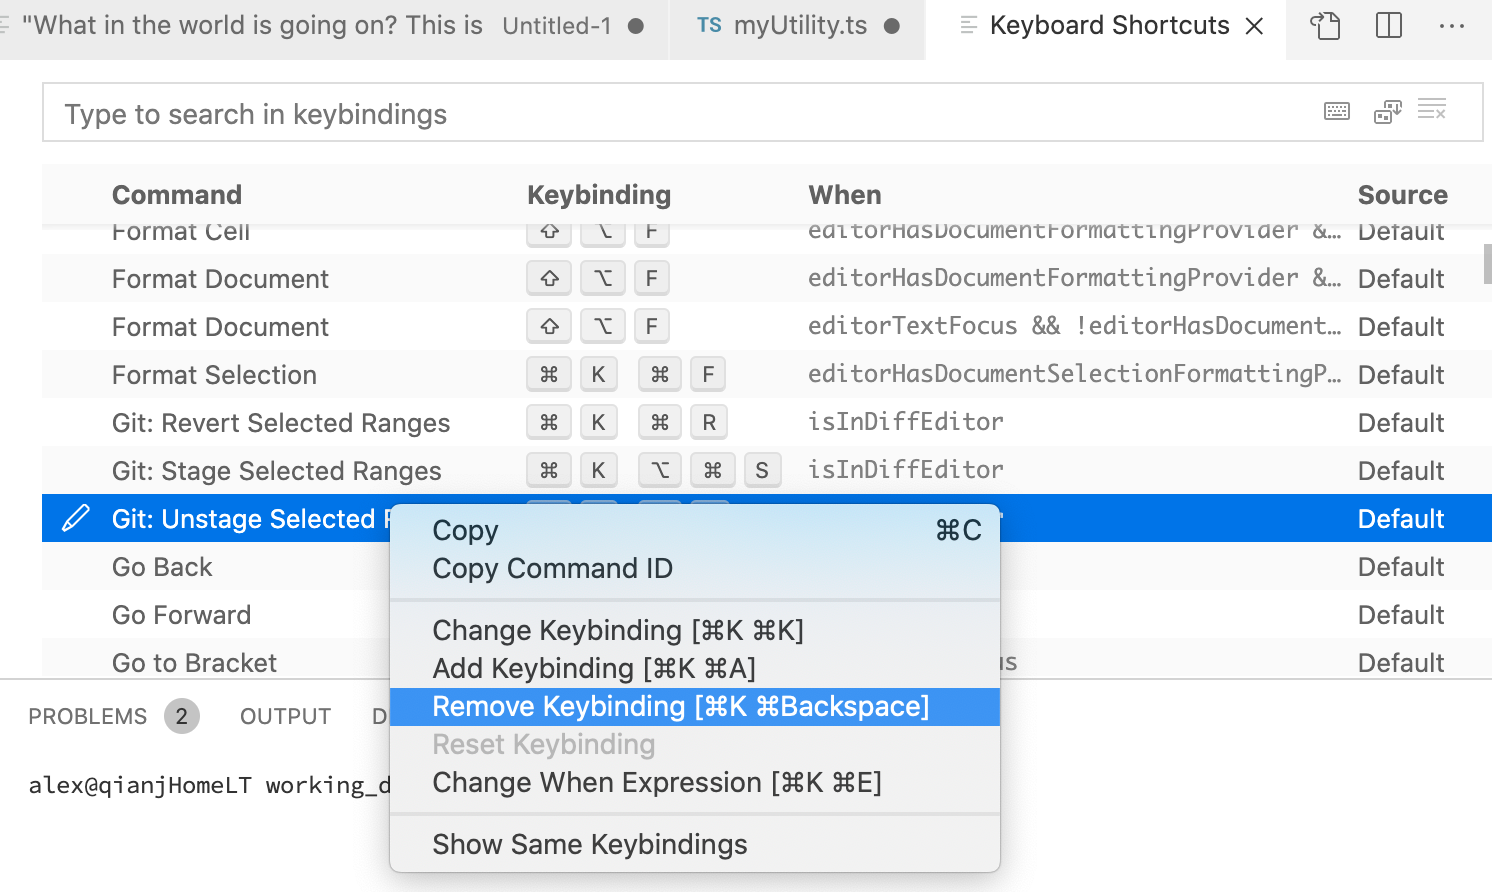Select Change When Expression
Viewport: 1492px width, 892px height.
657,782
